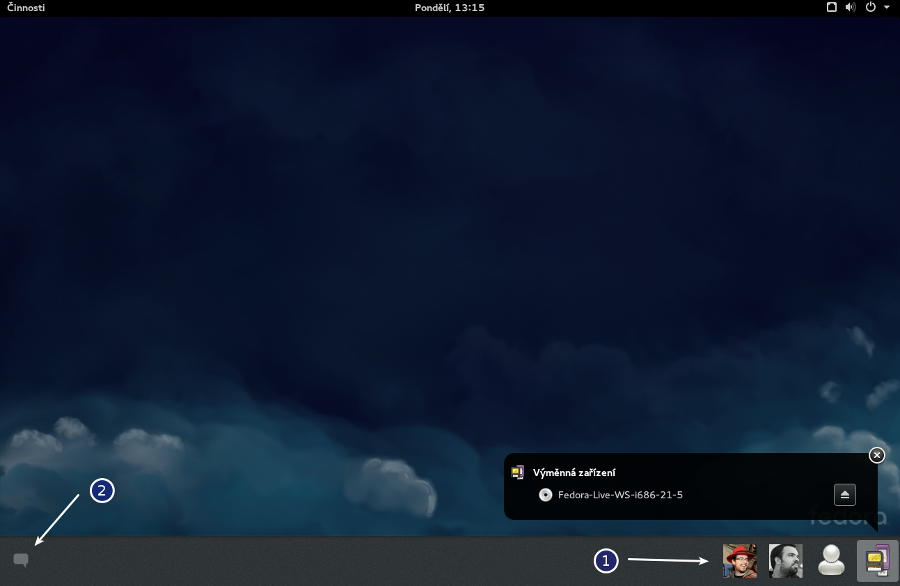Open chat with red-hat avatar contact
This screenshot has height=586, width=900.
pos(740,561)
